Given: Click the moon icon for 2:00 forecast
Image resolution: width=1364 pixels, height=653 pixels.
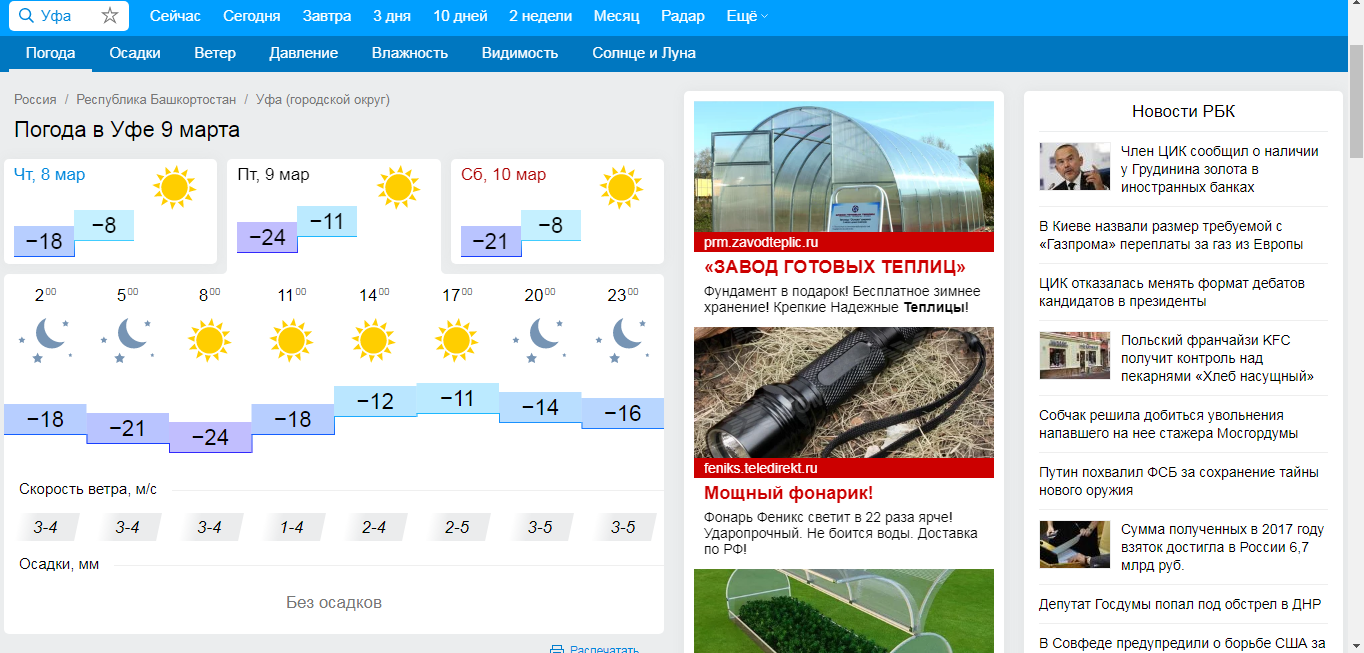Looking at the screenshot, I should pyautogui.click(x=46, y=339).
